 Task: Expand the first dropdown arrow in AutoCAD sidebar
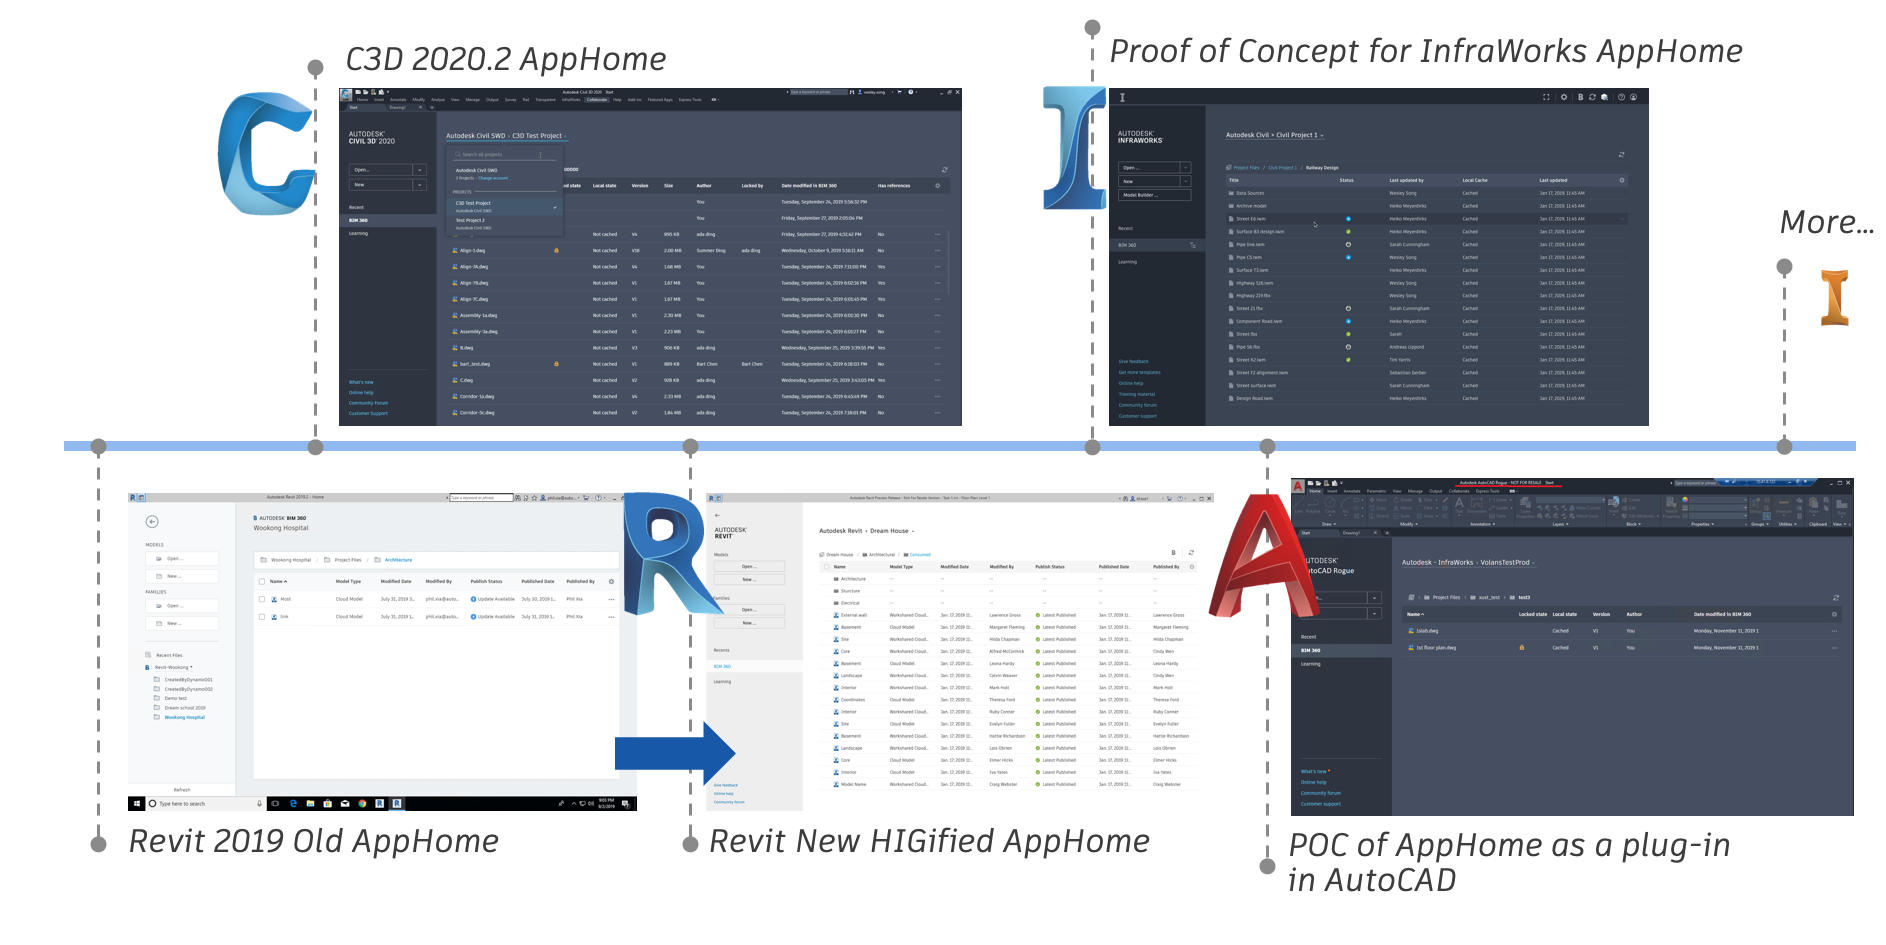1374,598
